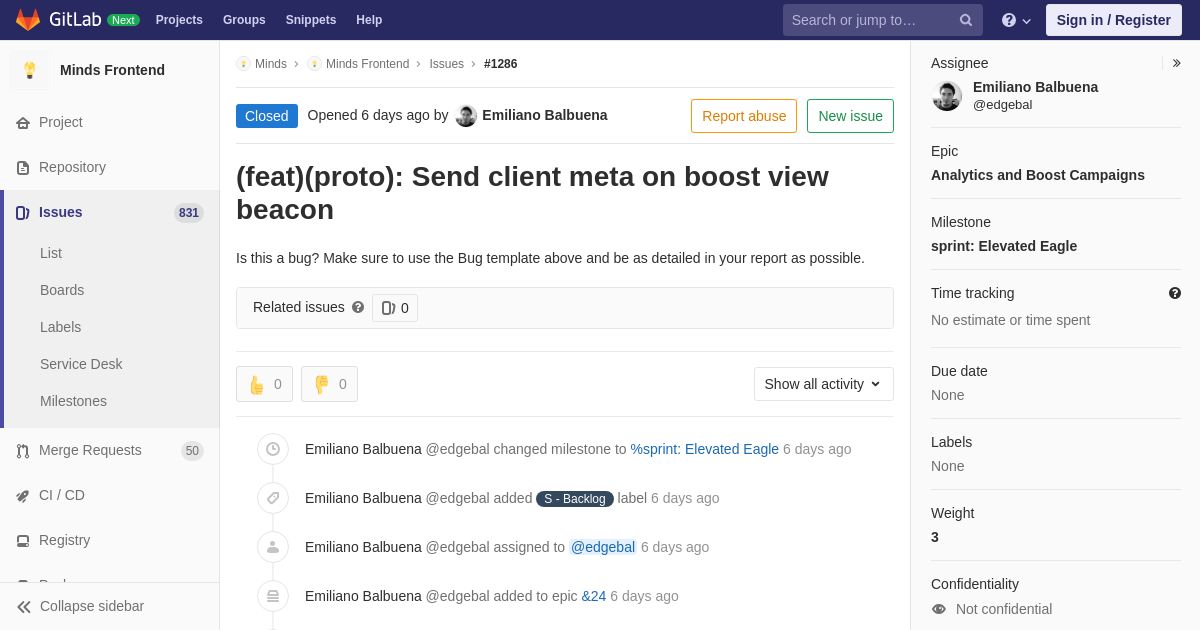This screenshot has height=630, width=1200.
Task: Click the assignment person icon in activity
Action: coord(273,547)
